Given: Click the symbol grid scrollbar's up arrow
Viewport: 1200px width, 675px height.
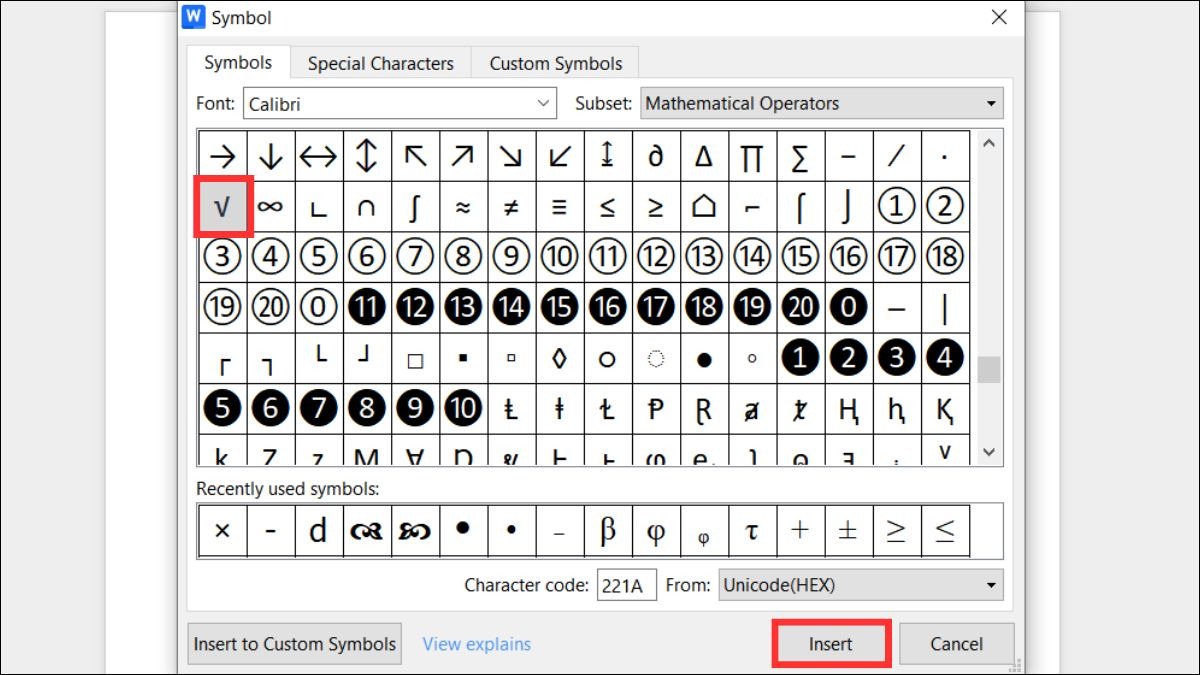Looking at the screenshot, I should (989, 143).
